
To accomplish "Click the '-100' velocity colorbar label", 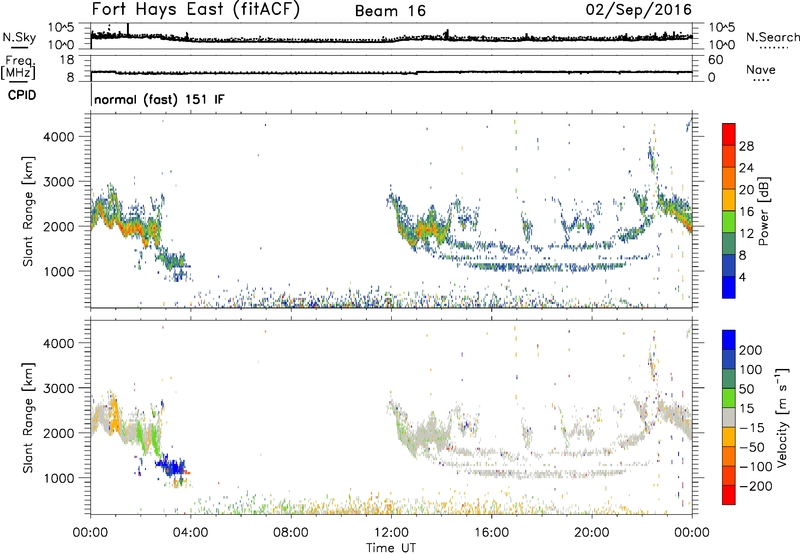I will (x=756, y=467).
